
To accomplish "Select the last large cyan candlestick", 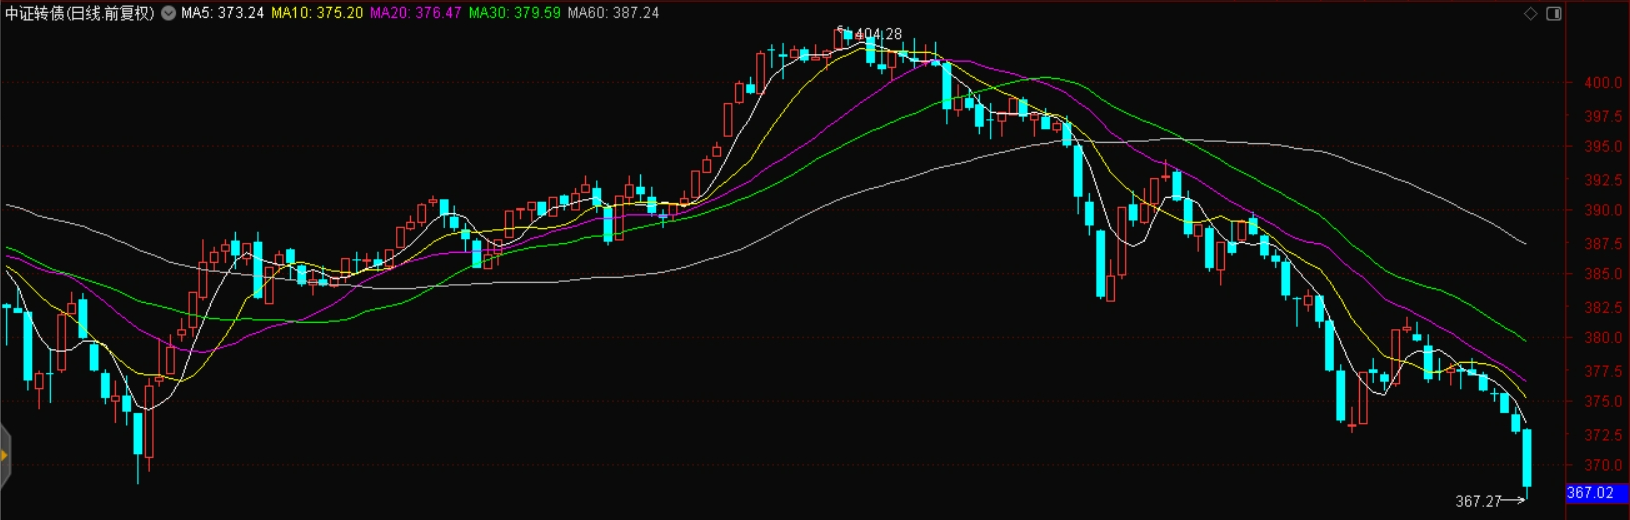I will pos(1527,458).
